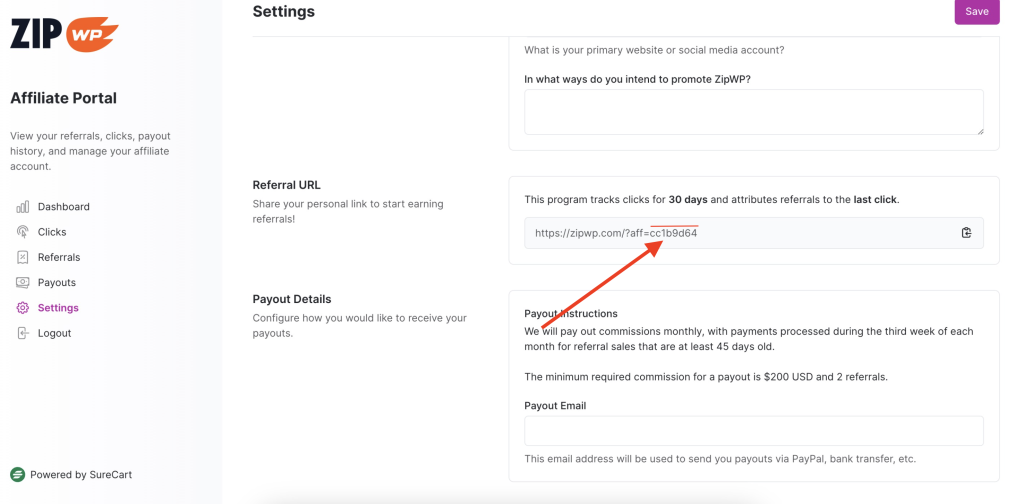
Task: Go to the Clicks section
Action: pos(52,232)
